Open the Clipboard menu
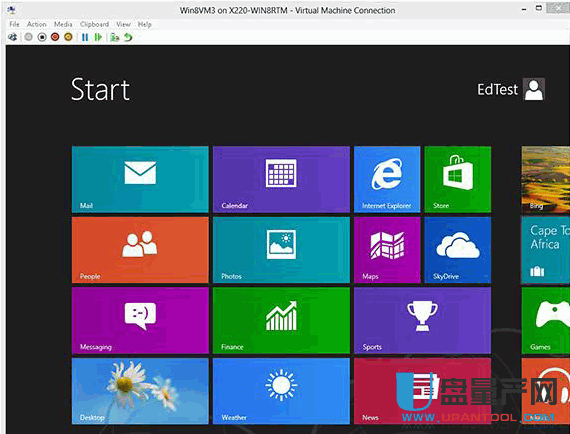The height and width of the screenshot is (434, 570). click(95, 24)
